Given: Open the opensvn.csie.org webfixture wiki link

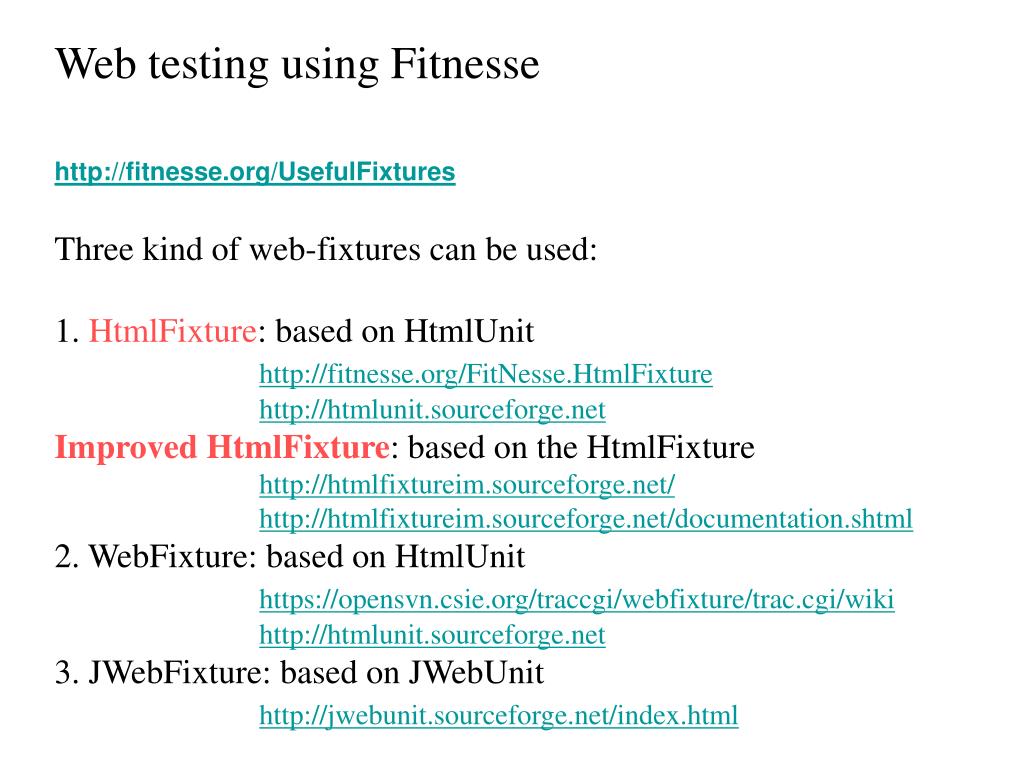Looking at the screenshot, I should [577, 600].
